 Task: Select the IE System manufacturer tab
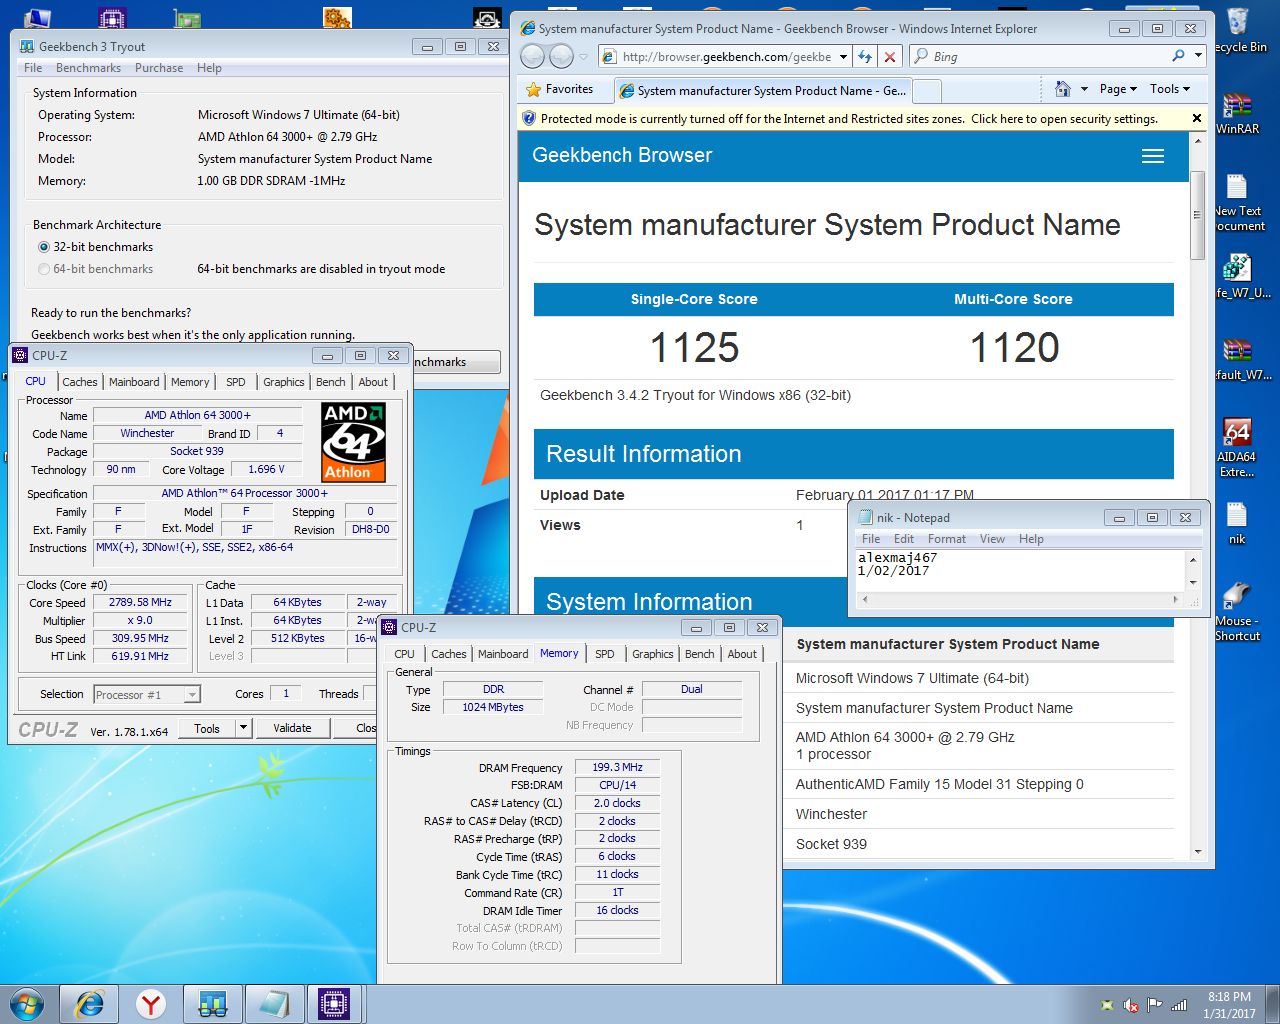[x=762, y=90]
